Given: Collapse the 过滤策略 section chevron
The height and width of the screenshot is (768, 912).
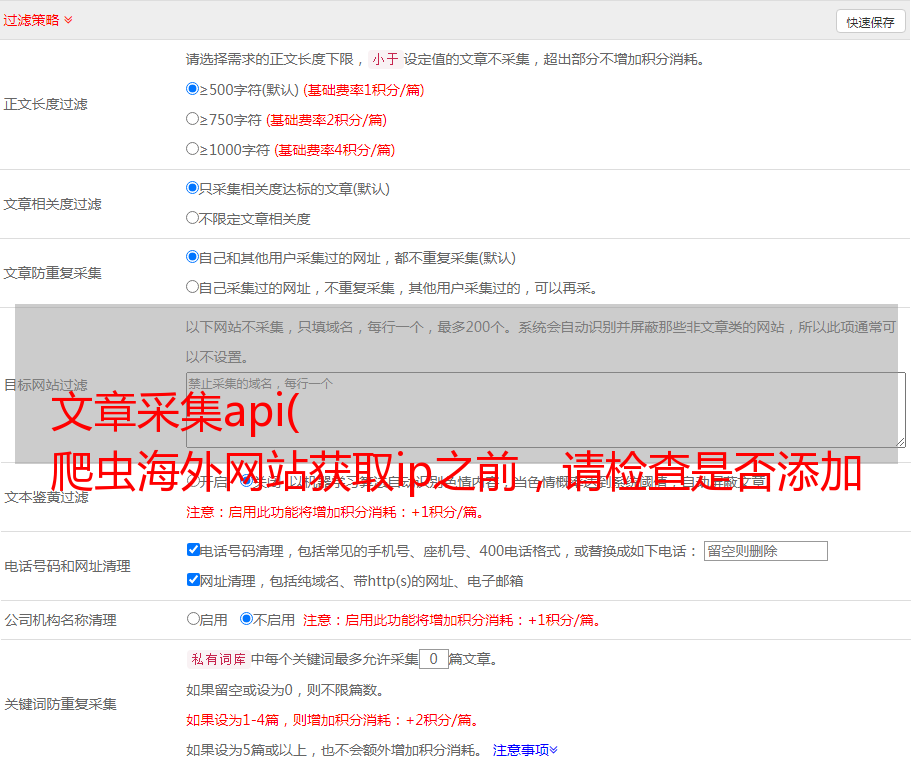Looking at the screenshot, I should pos(68,20).
